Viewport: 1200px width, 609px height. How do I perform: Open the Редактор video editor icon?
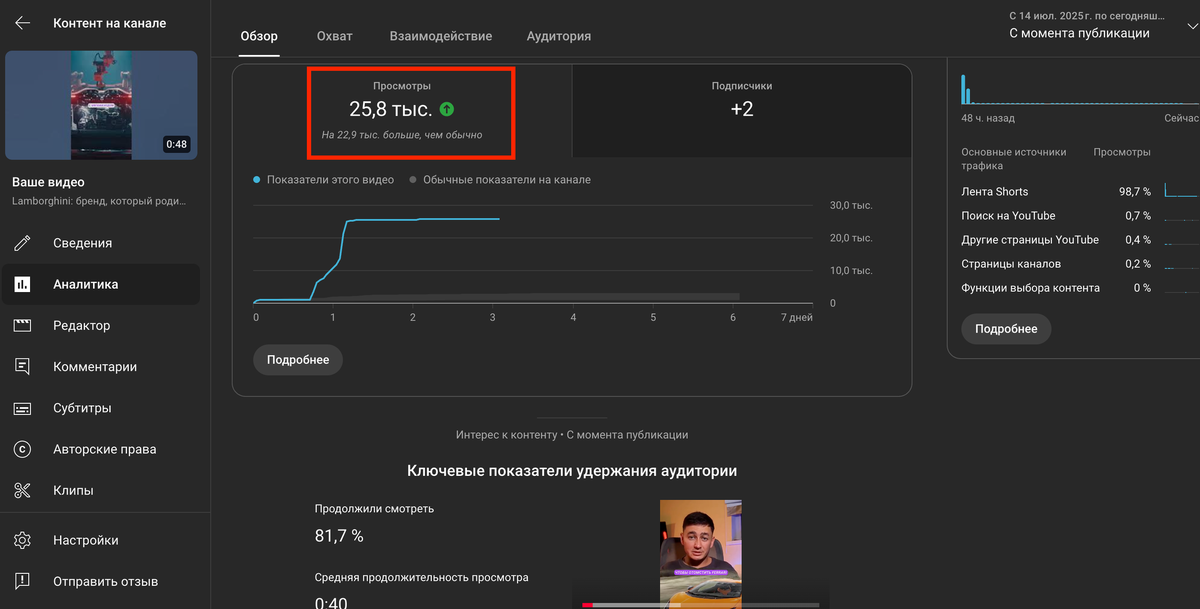(x=24, y=325)
